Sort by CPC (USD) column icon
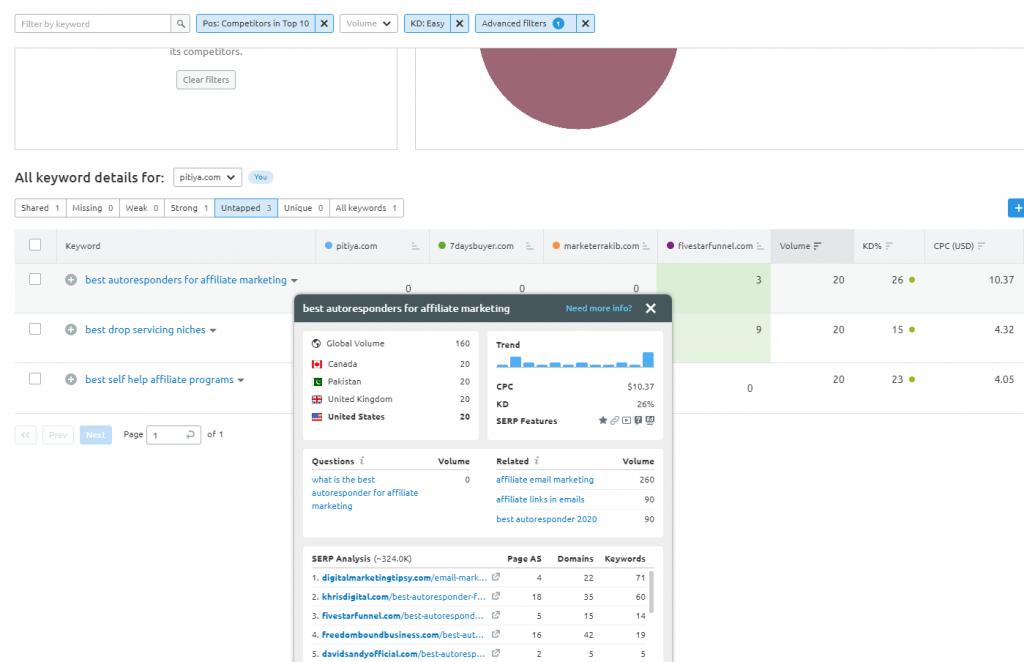The image size is (1024, 662). (982, 246)
